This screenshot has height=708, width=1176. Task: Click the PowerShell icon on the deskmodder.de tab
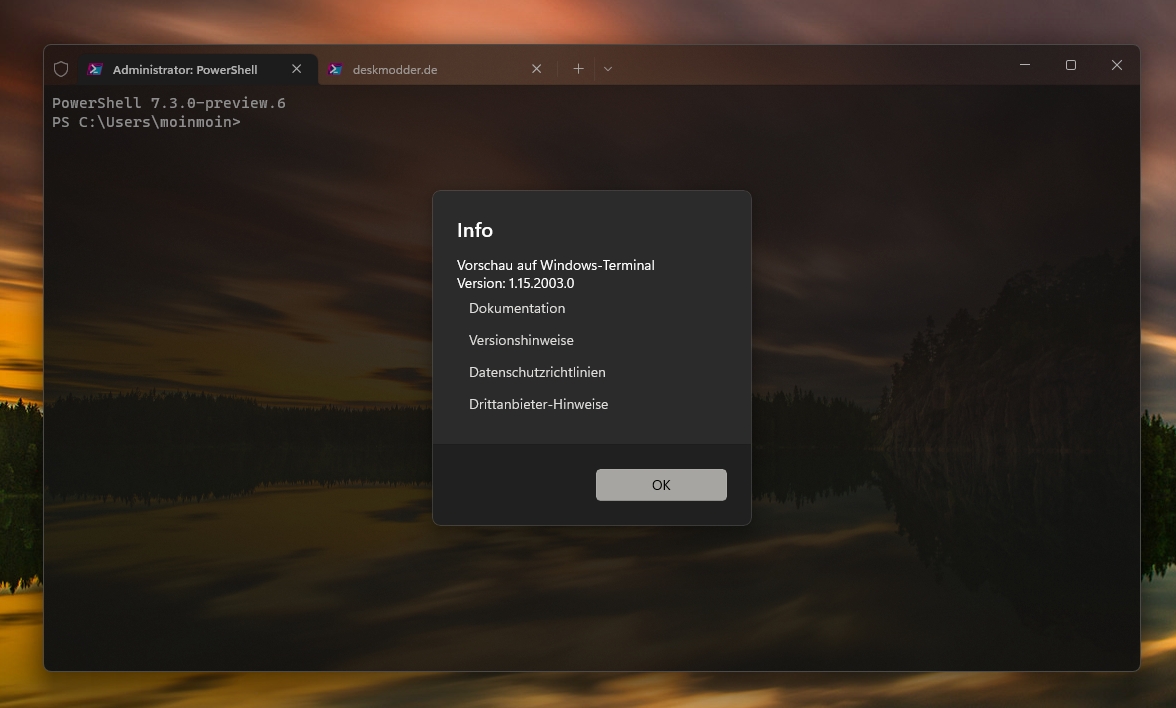(x=335, y=69)
